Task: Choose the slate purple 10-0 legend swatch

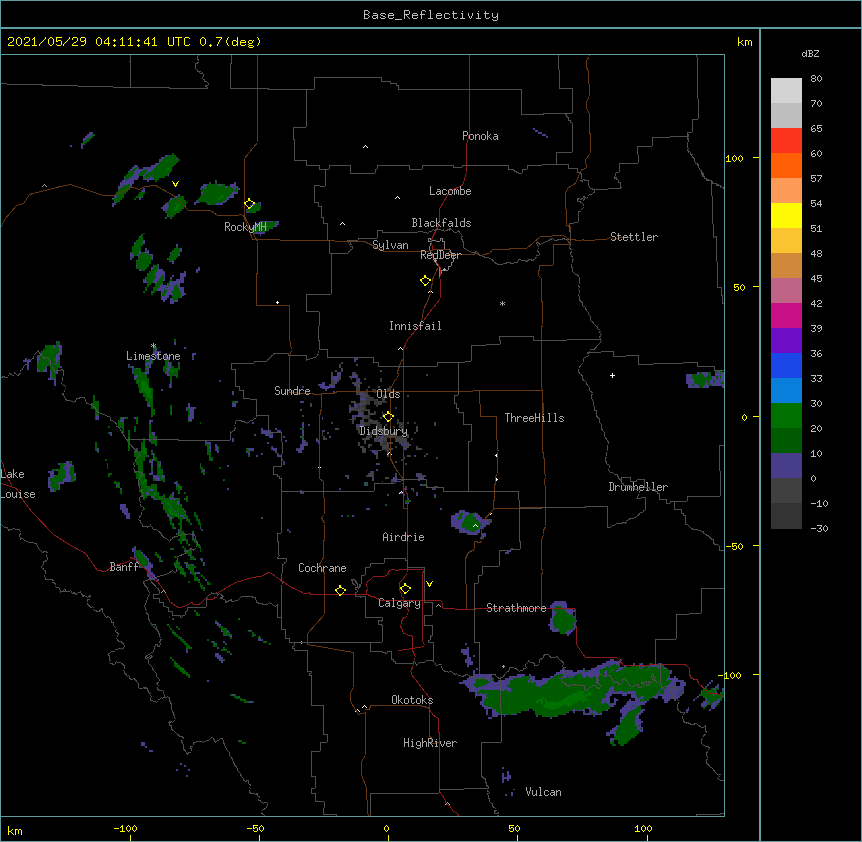Action: click(786, 466)
